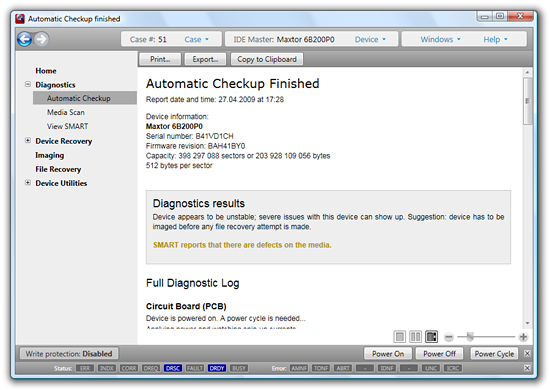
Task: Switch to single-page view layout icon
Action: pos(400,337)
